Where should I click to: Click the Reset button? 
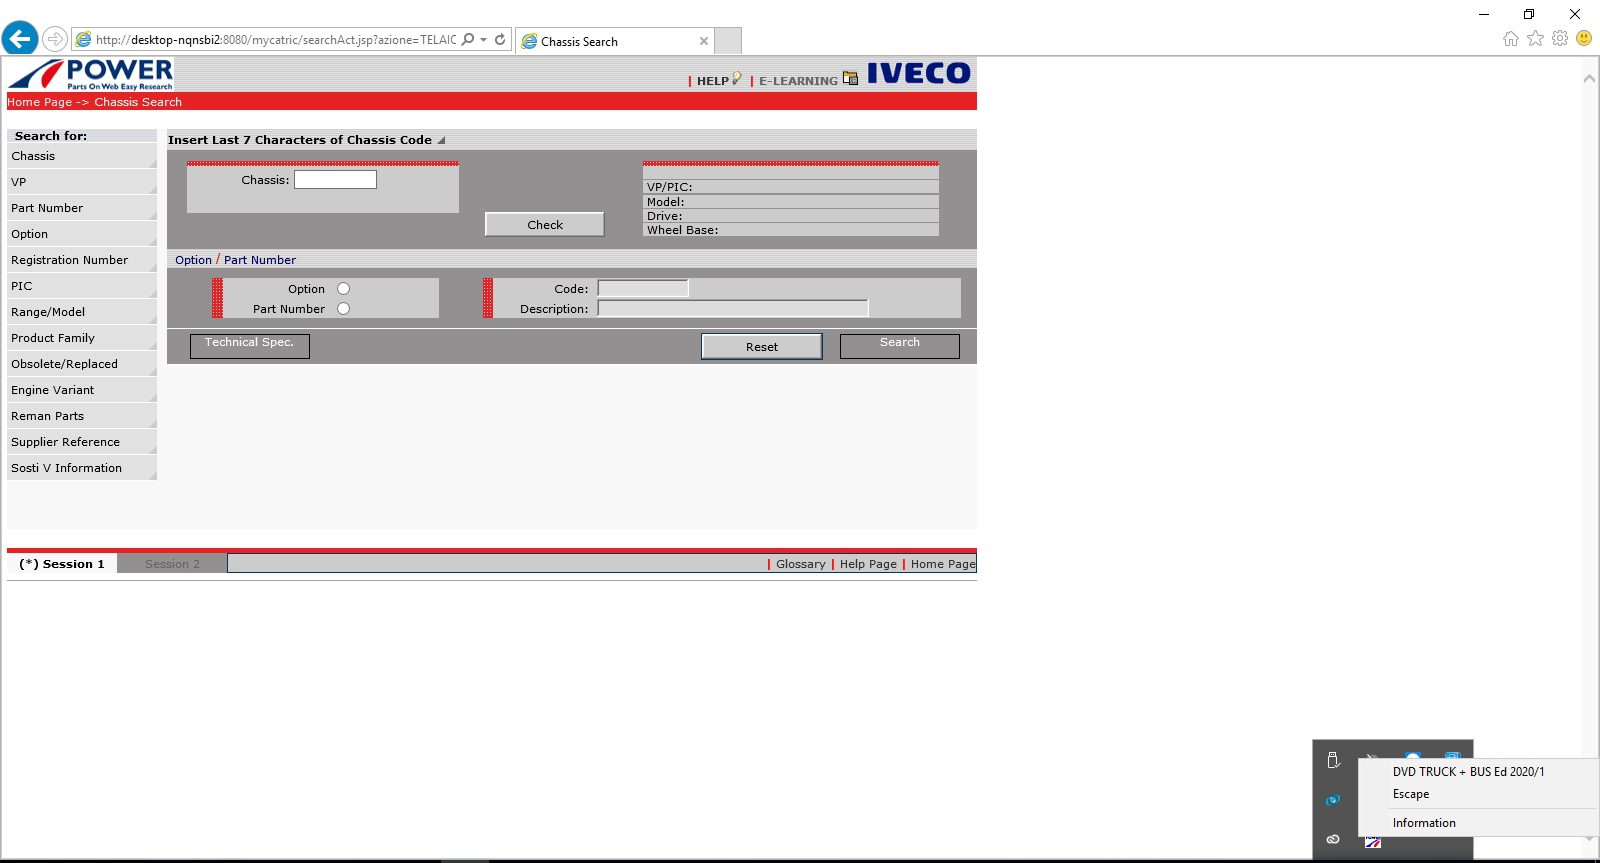(x=762, y=347)
